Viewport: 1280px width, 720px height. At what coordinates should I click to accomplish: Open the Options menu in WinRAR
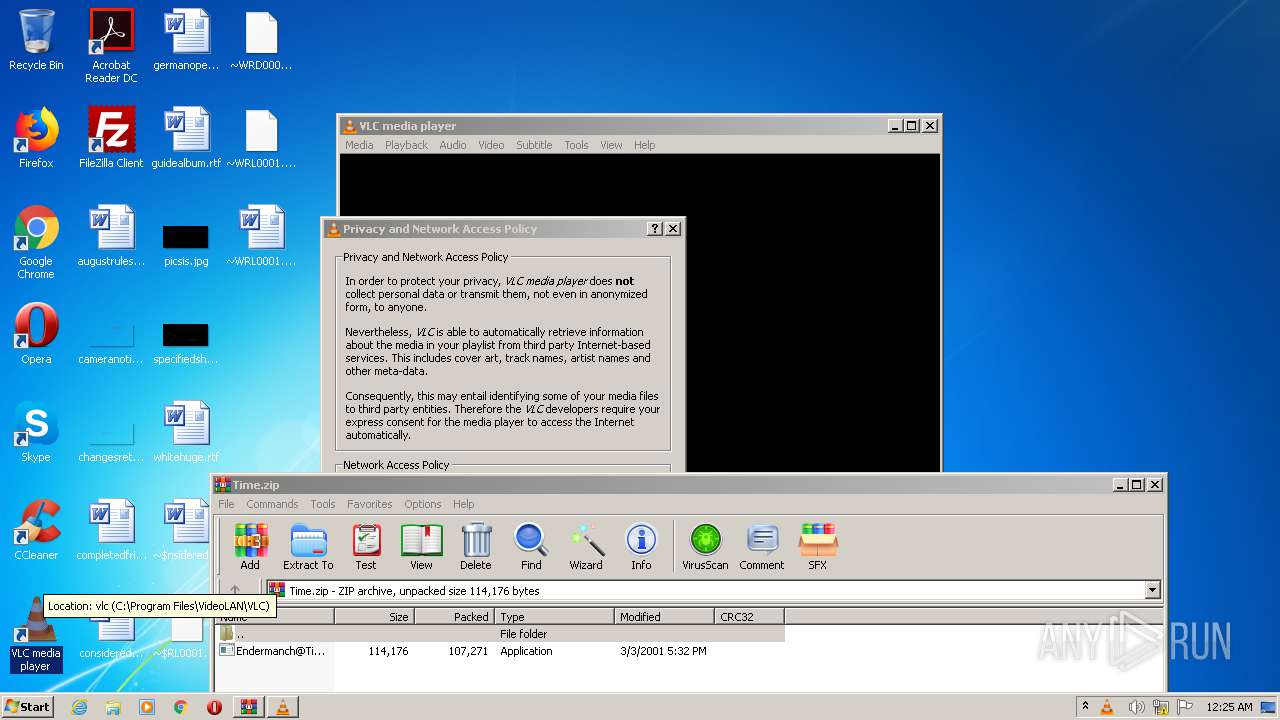(x=422, y=504)
